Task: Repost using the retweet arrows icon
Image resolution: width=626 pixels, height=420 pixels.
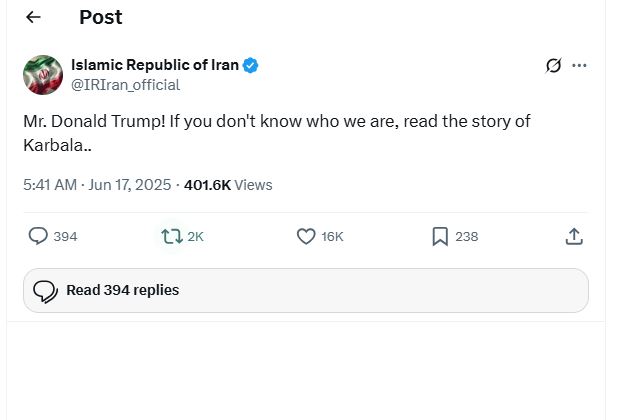Action: click(x=172, y=236)
